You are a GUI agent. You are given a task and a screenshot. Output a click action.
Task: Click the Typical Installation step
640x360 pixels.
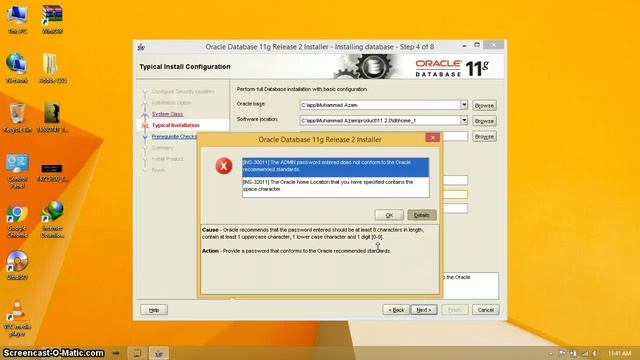coord(176,125)
